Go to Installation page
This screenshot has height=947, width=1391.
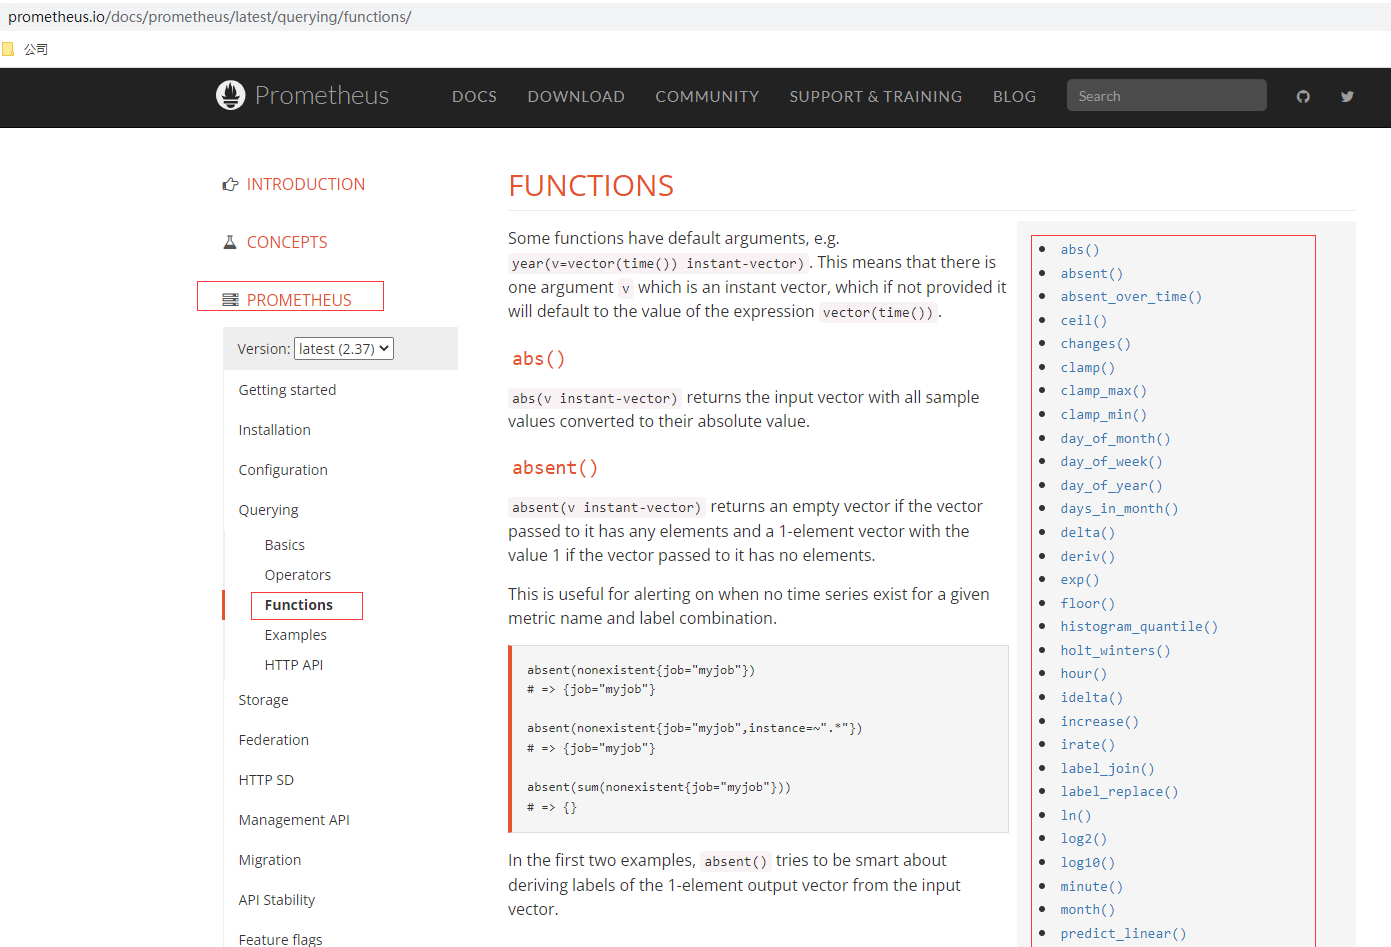pos(275,430)
